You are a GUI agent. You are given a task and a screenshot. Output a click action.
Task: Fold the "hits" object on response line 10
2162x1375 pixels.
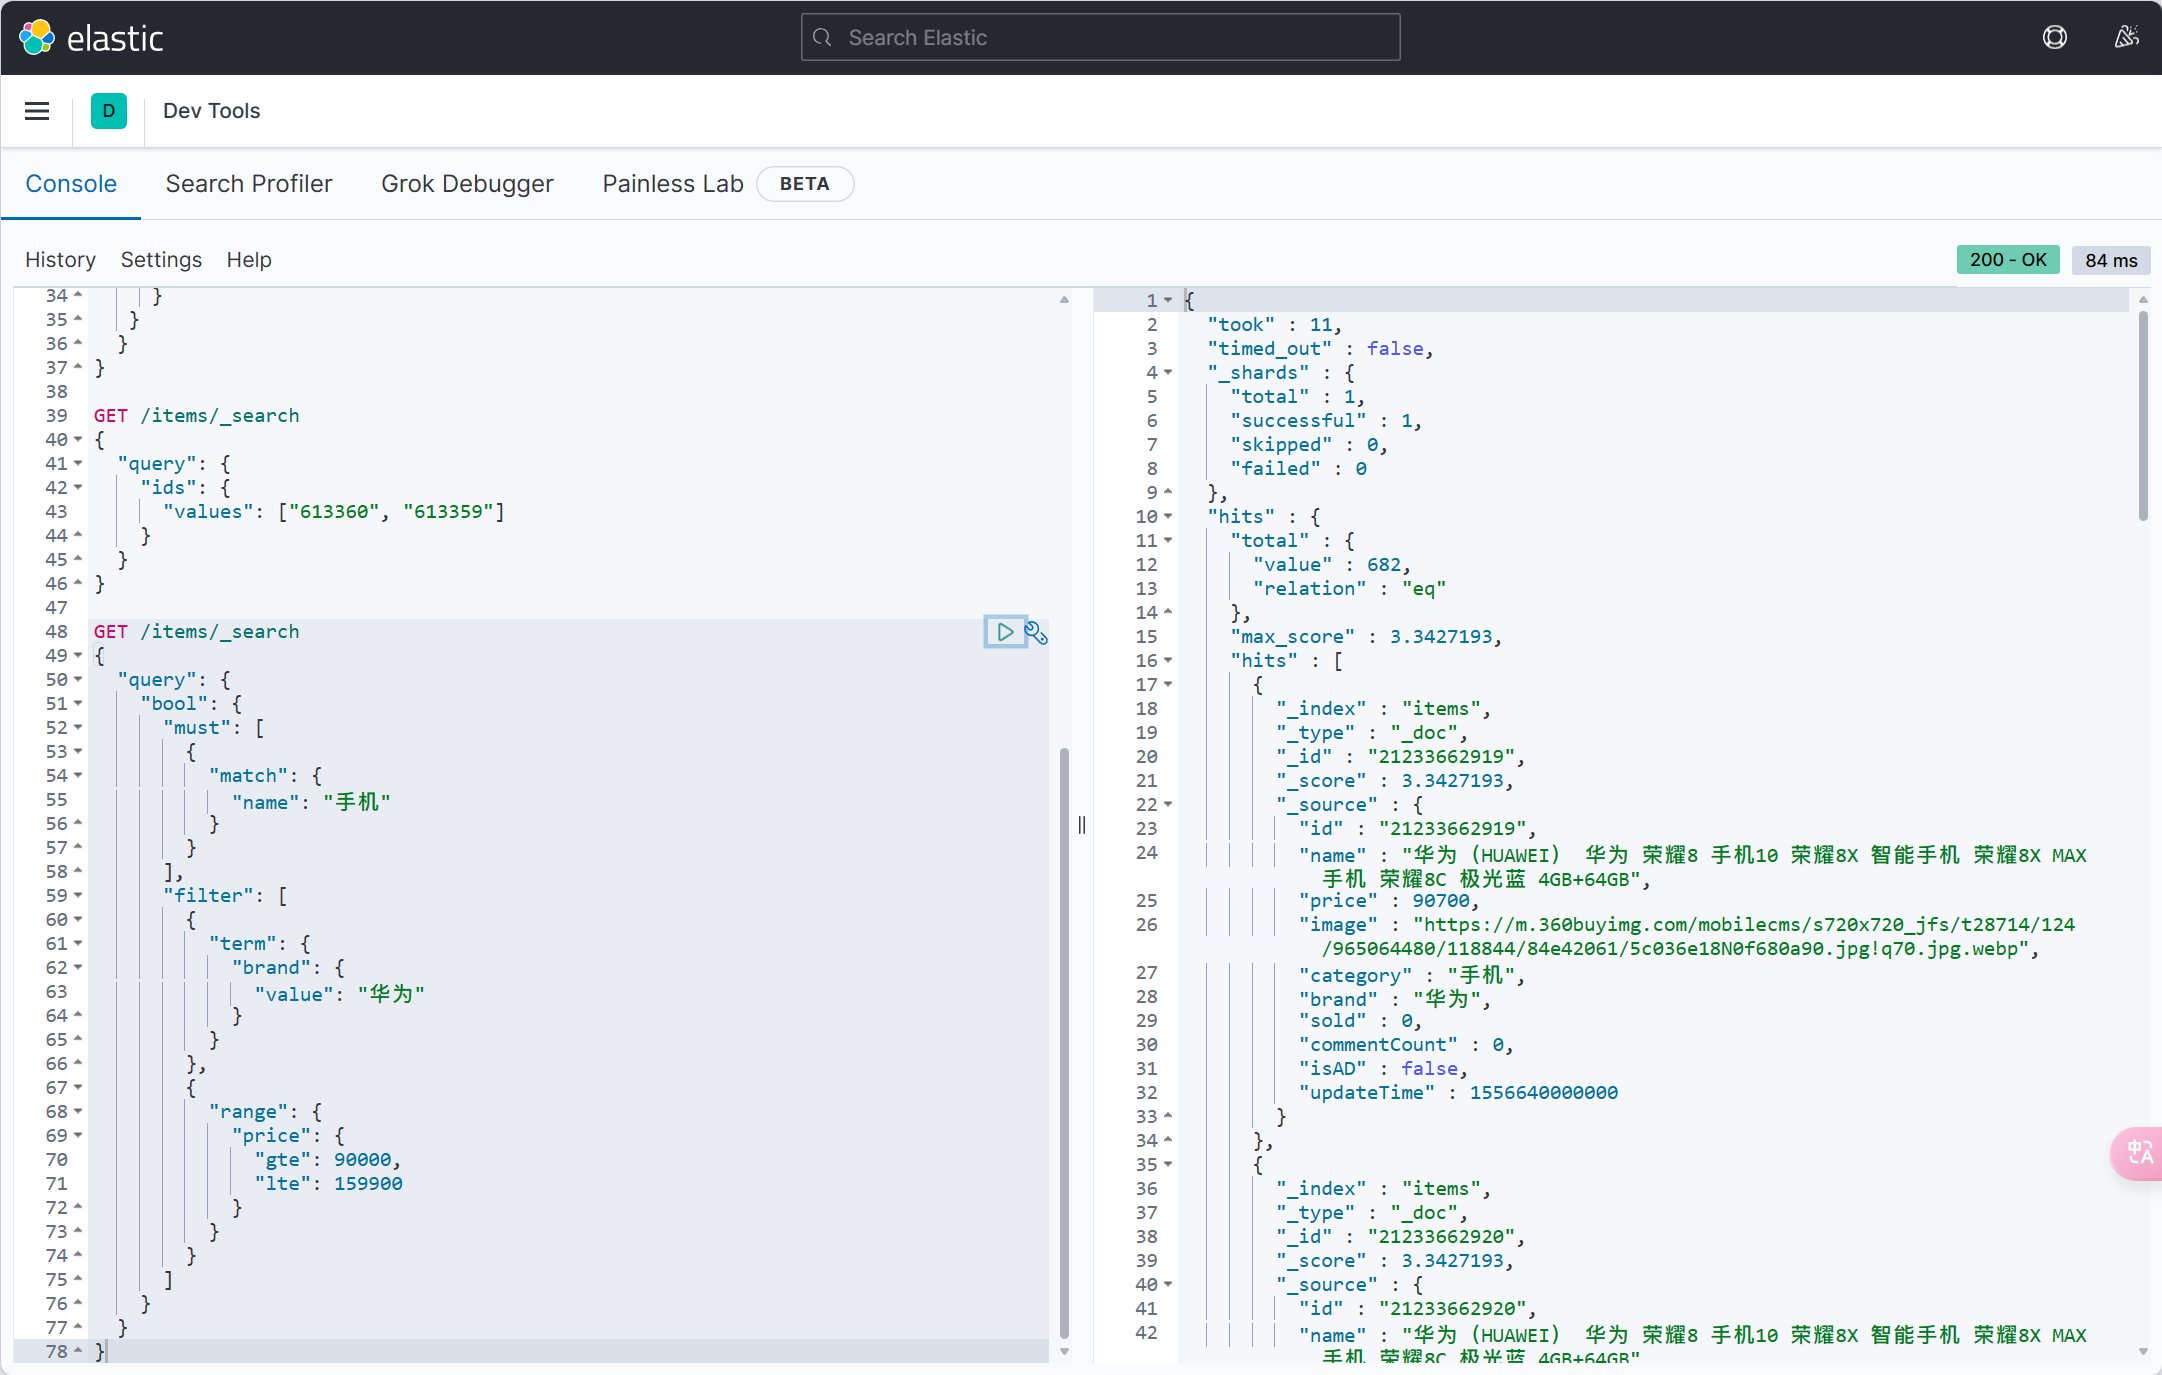coord(1167,517)
